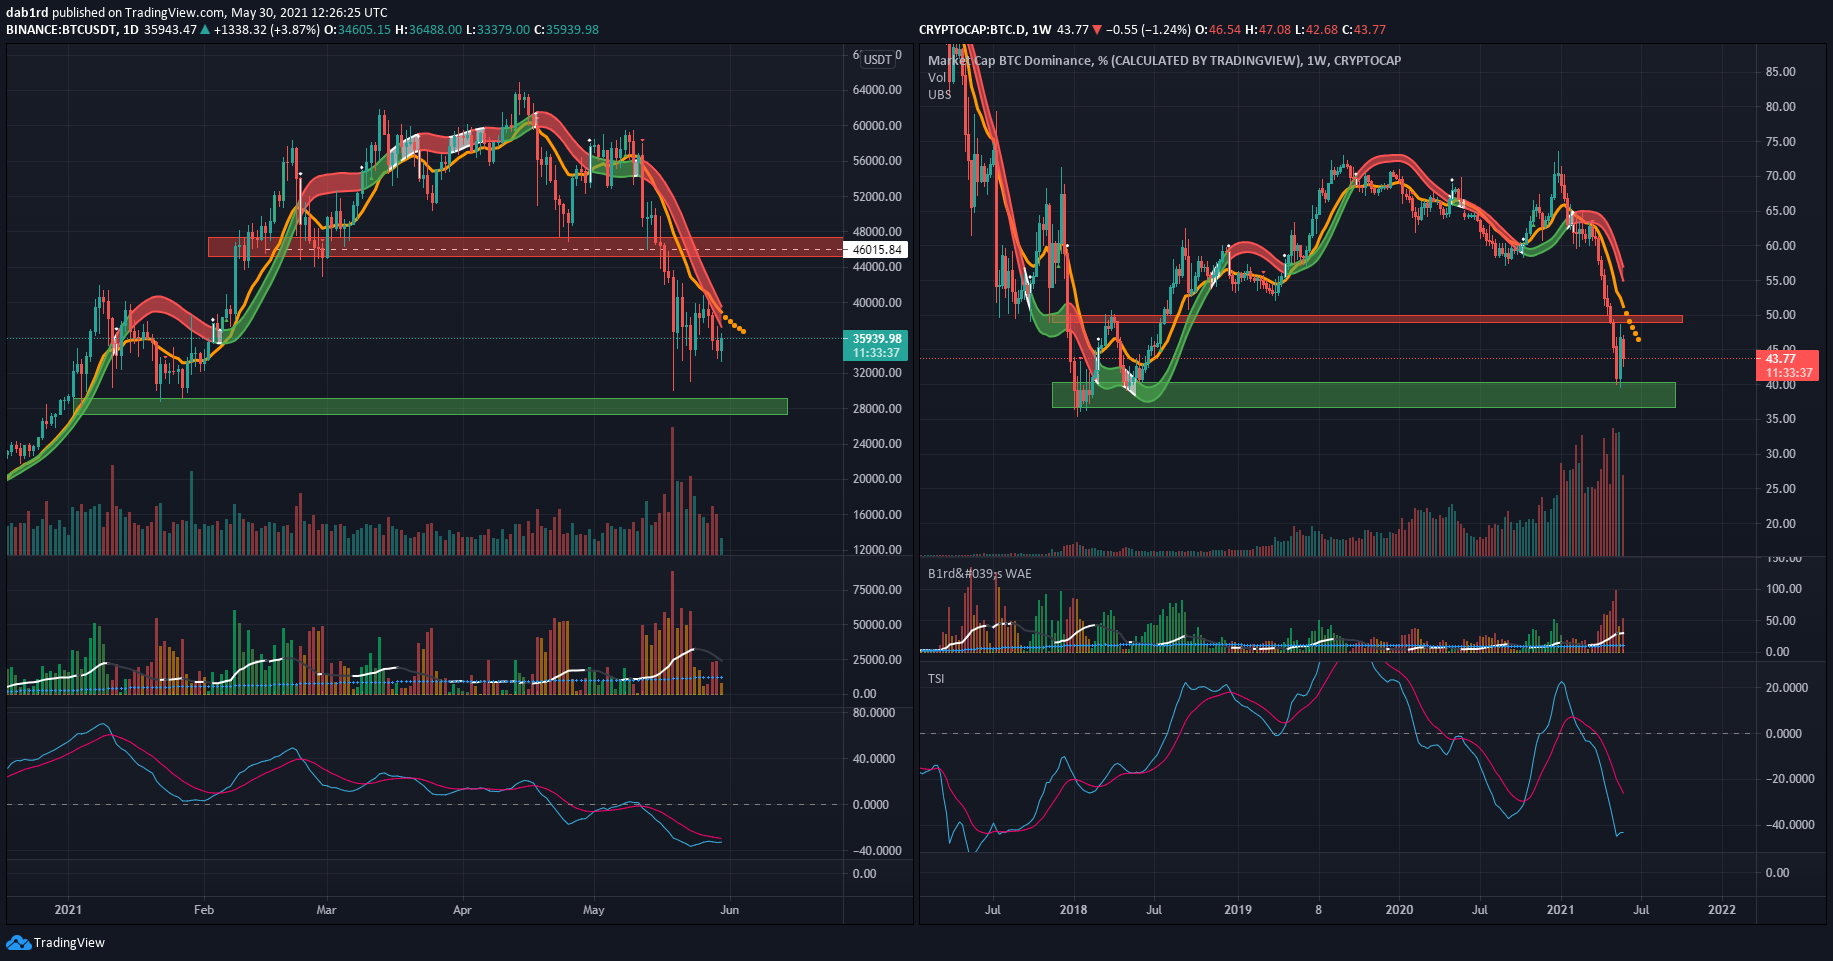The image size is (1833, 961).
Task: Click the 64000.00 price axis label
Action: 877,90
